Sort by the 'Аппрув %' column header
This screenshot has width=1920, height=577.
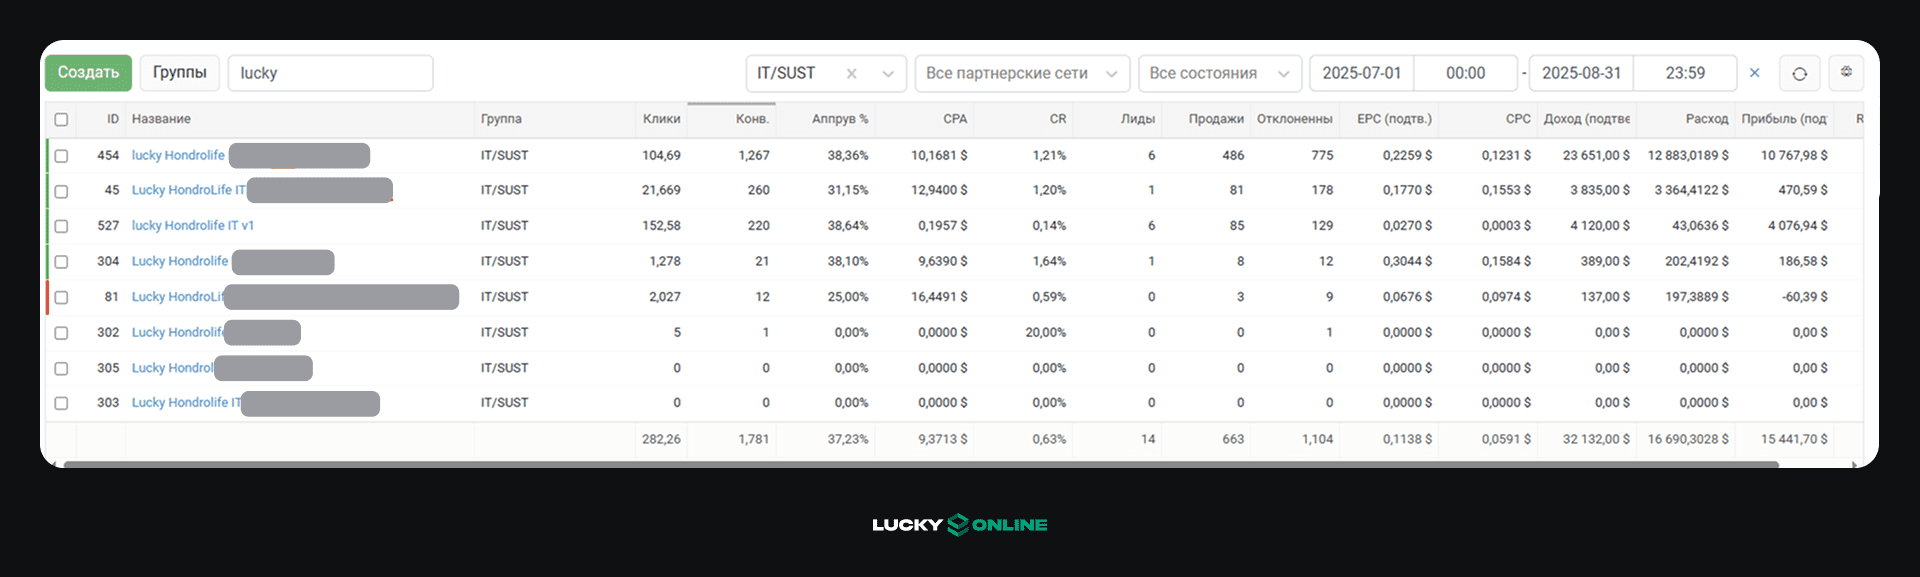[x=839, y=119]
